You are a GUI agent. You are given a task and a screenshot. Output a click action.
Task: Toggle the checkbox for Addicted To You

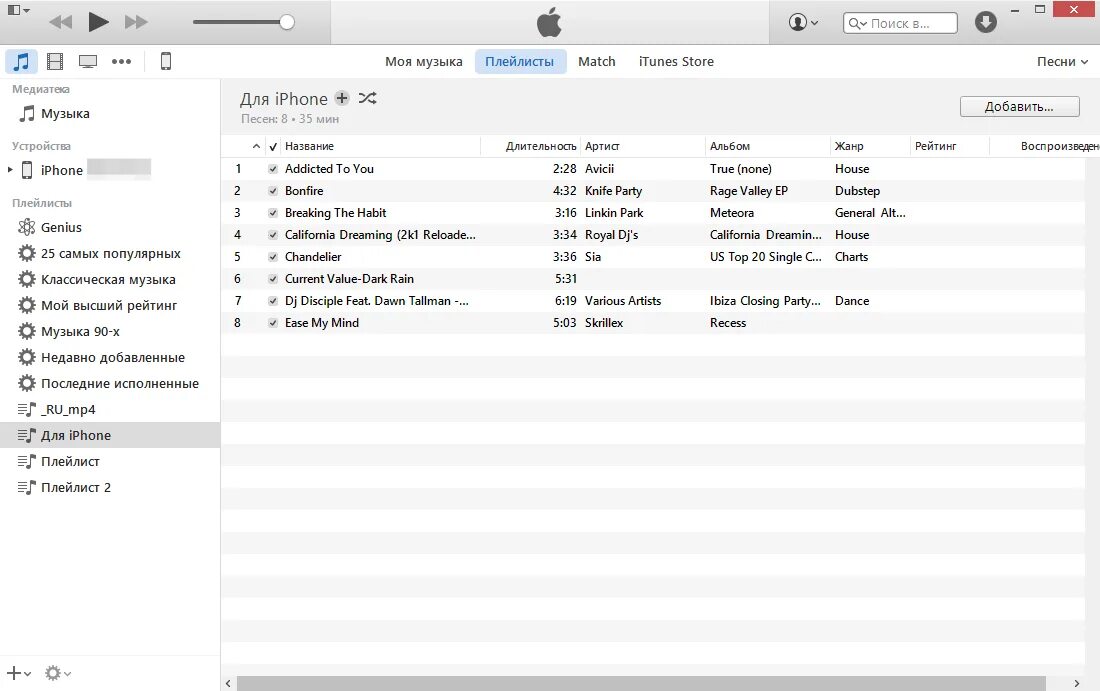[273, 169]
